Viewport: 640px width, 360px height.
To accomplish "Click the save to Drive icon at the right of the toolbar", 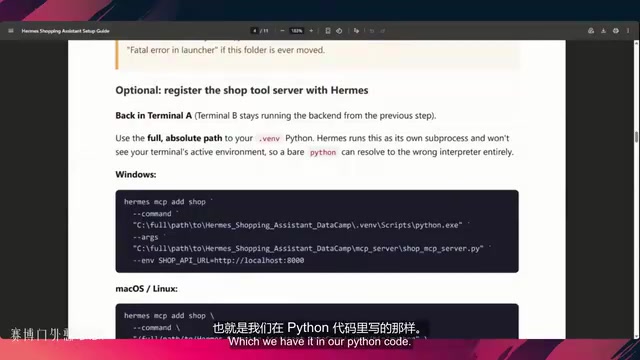I will 591,31.
